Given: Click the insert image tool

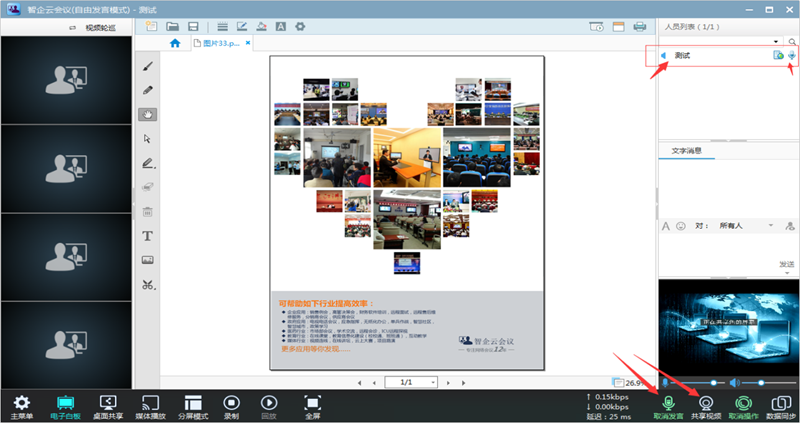Looking at the screenshot, I should [x=147, y=260].
